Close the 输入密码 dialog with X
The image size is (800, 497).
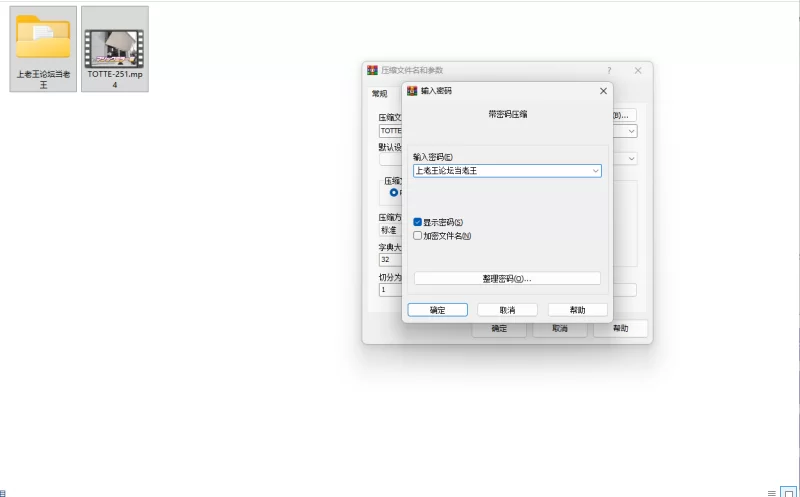(603, 91)
